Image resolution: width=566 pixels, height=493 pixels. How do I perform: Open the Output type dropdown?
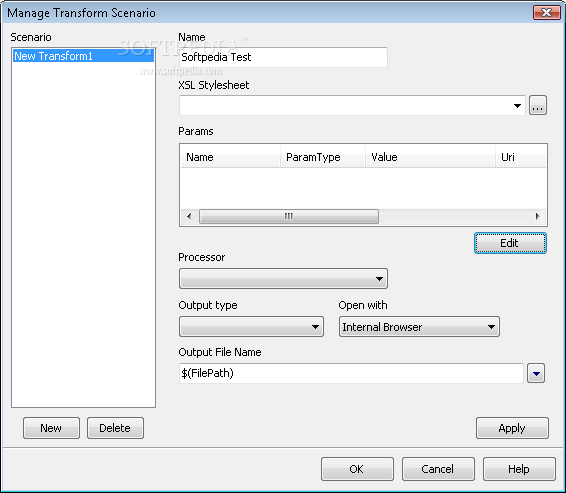(251, 327)
